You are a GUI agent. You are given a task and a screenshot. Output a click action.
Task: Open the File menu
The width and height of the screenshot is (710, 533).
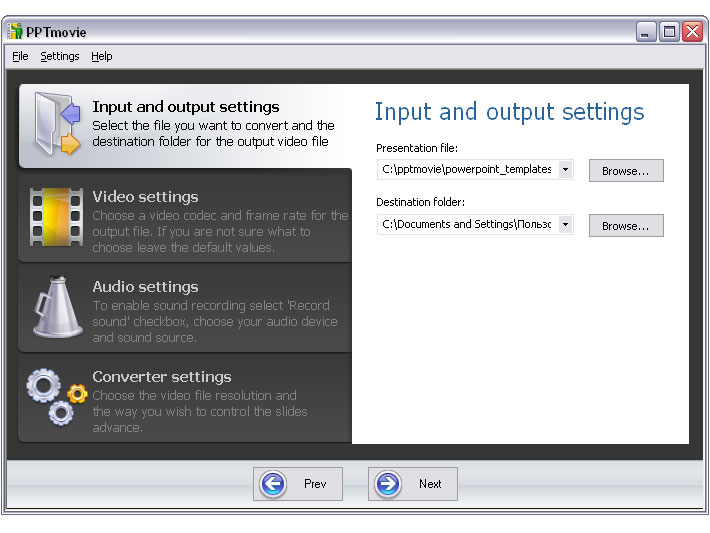(20, 56)
